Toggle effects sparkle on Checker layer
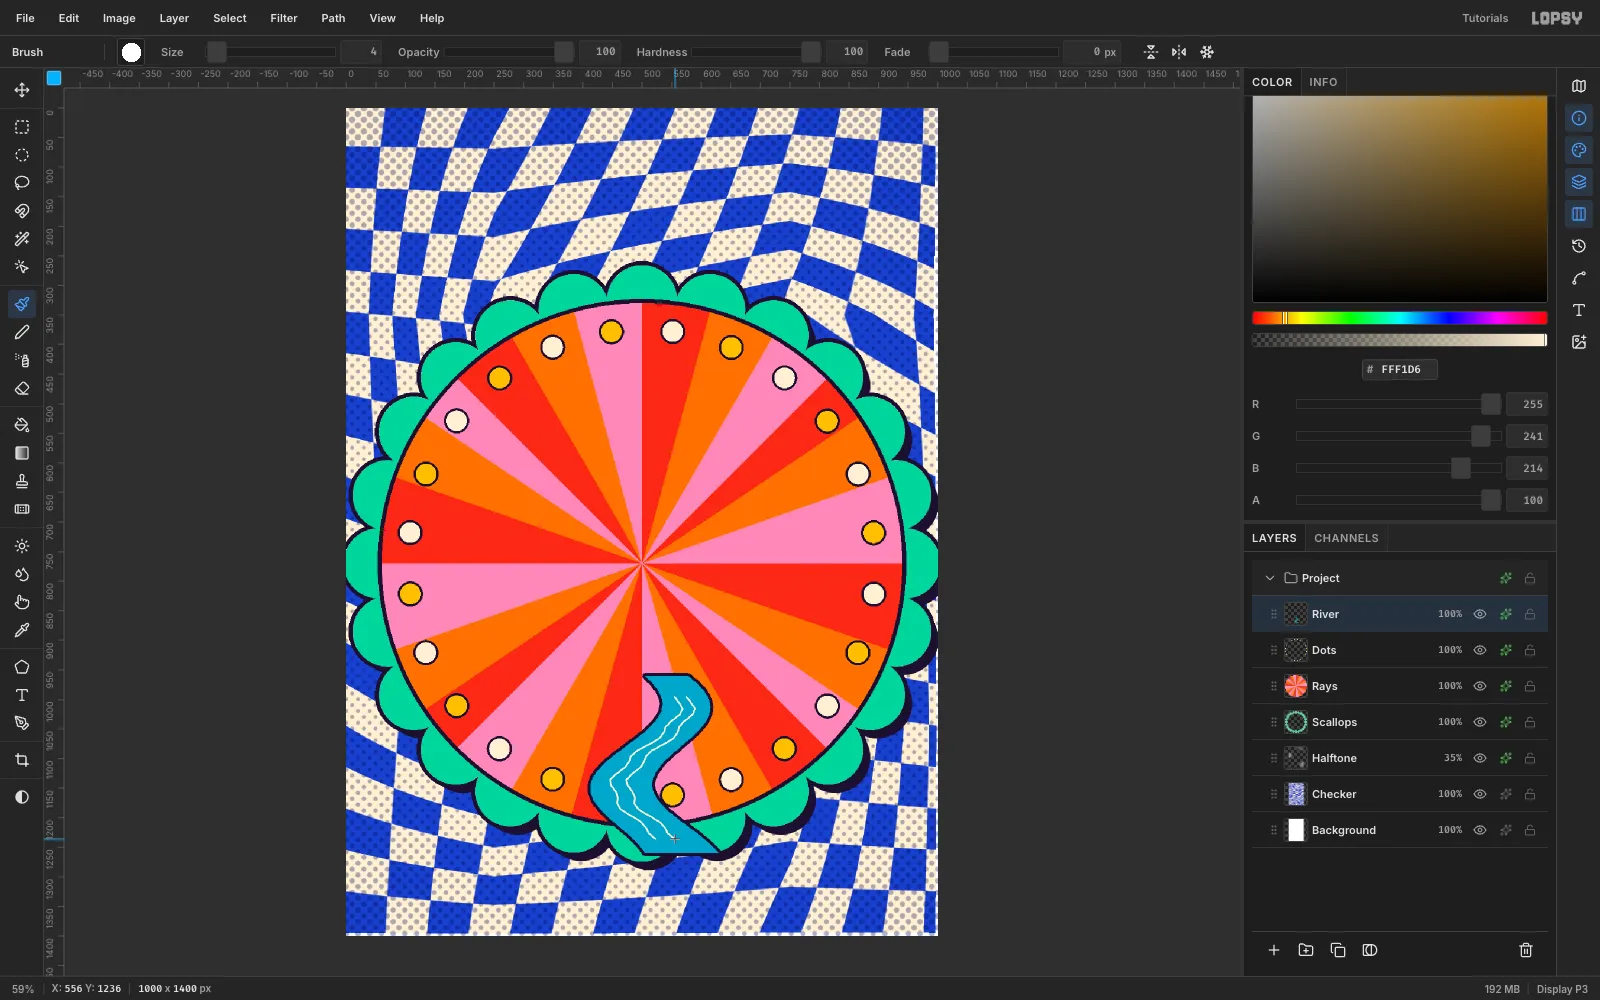Viewport: 1600px width, 1000px height. [x=1505, y=794]
